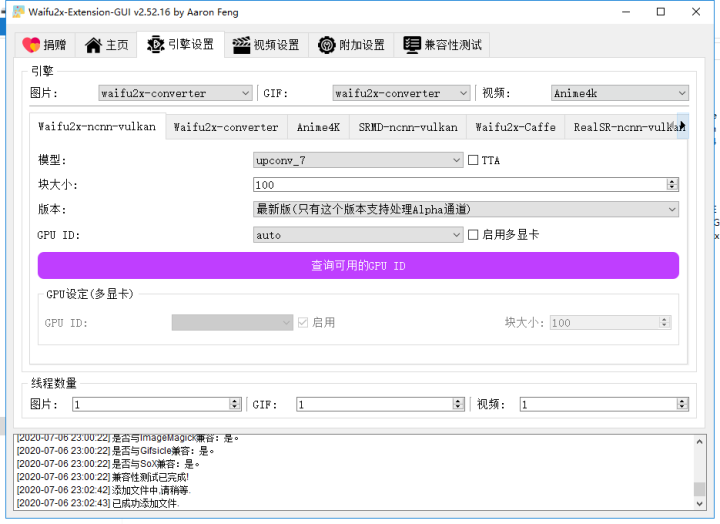Select the Anime4K sub-tab
Screen dimensions: 720x524
pyautogui.click(x=318, y=127)
